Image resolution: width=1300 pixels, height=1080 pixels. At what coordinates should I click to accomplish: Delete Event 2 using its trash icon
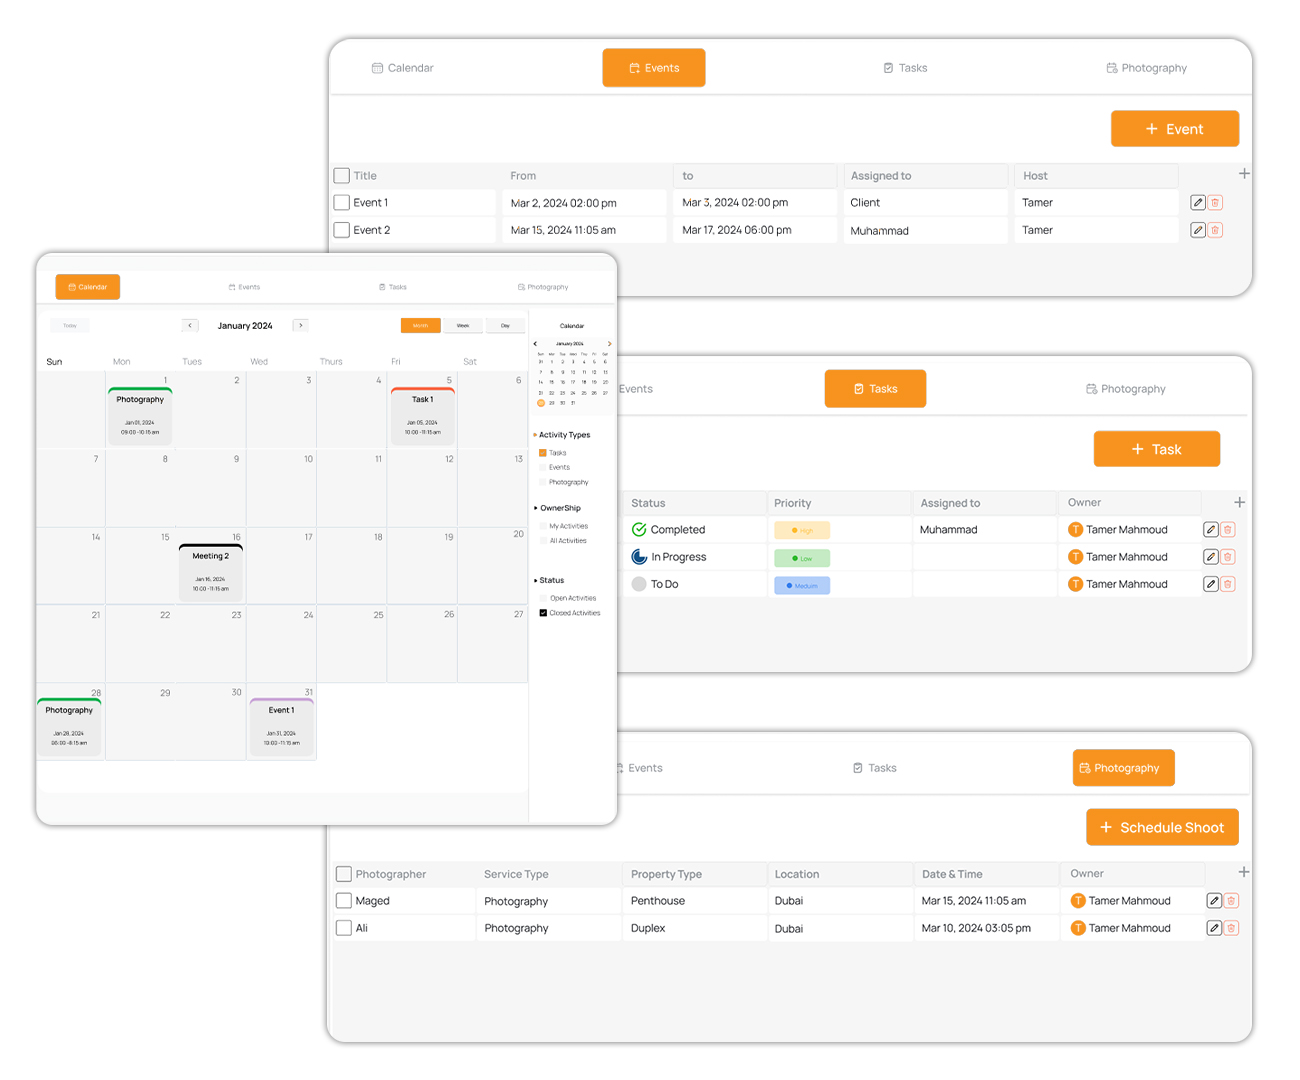(1215, 230)
